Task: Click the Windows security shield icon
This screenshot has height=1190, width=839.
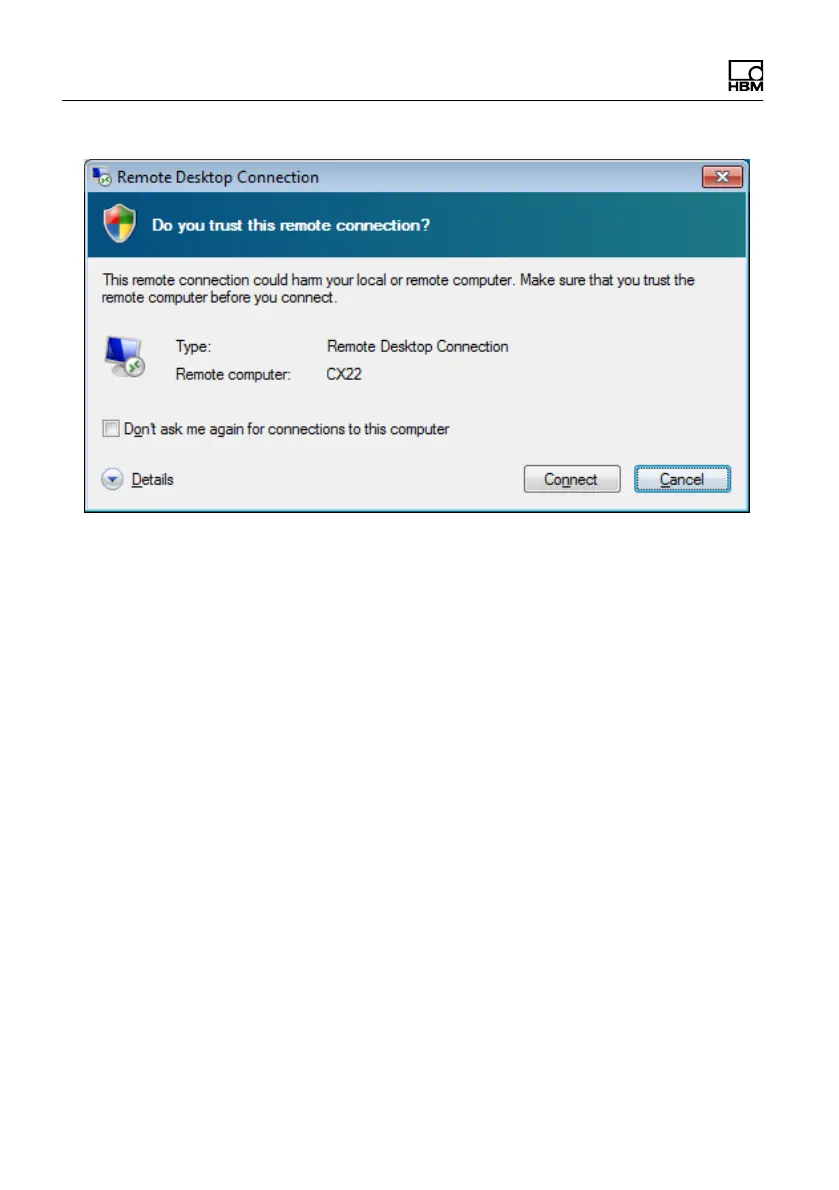Action: 120,223
